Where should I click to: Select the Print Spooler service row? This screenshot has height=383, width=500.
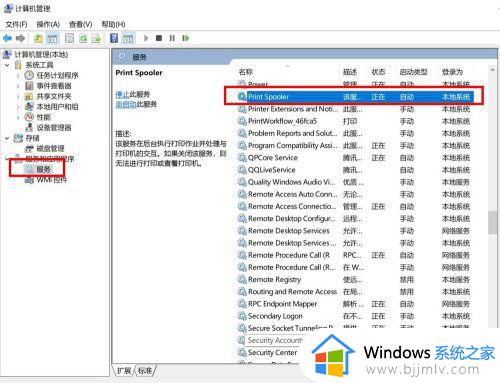354,97
